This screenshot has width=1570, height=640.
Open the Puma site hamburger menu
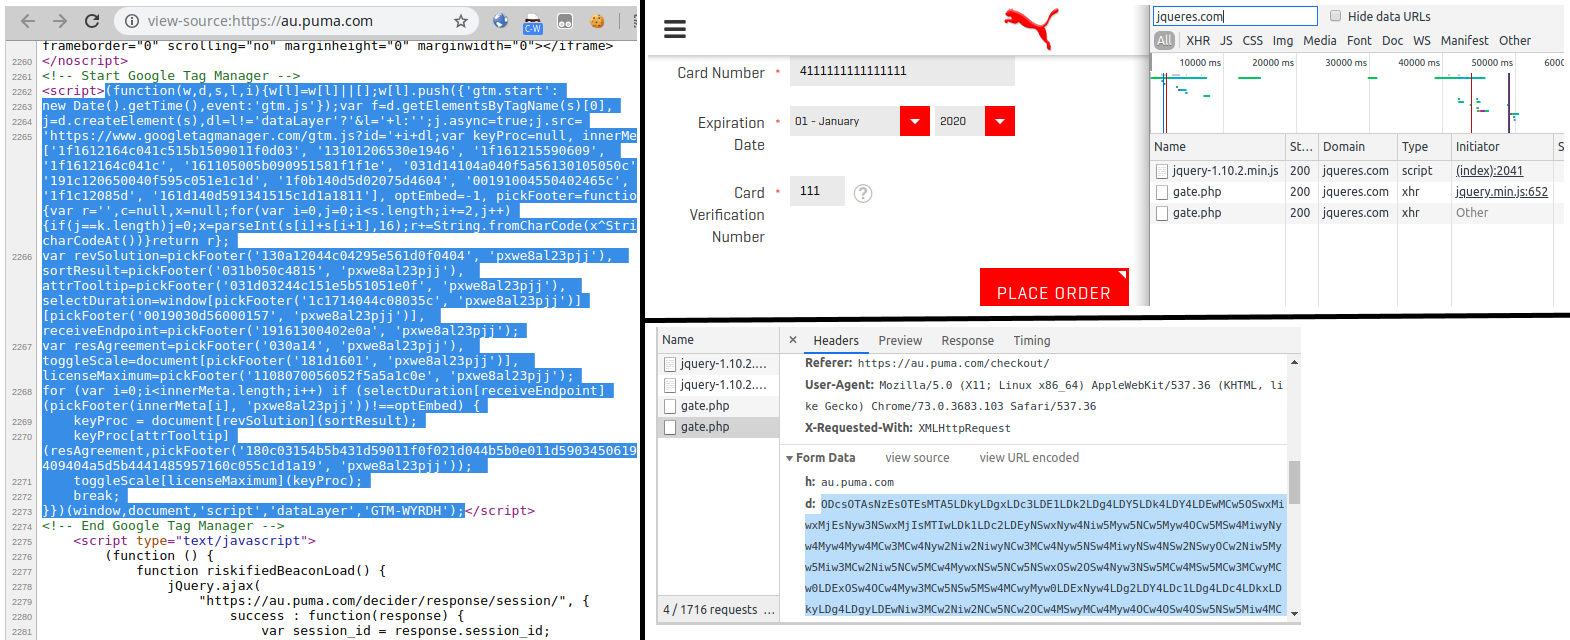click(675, 29)
